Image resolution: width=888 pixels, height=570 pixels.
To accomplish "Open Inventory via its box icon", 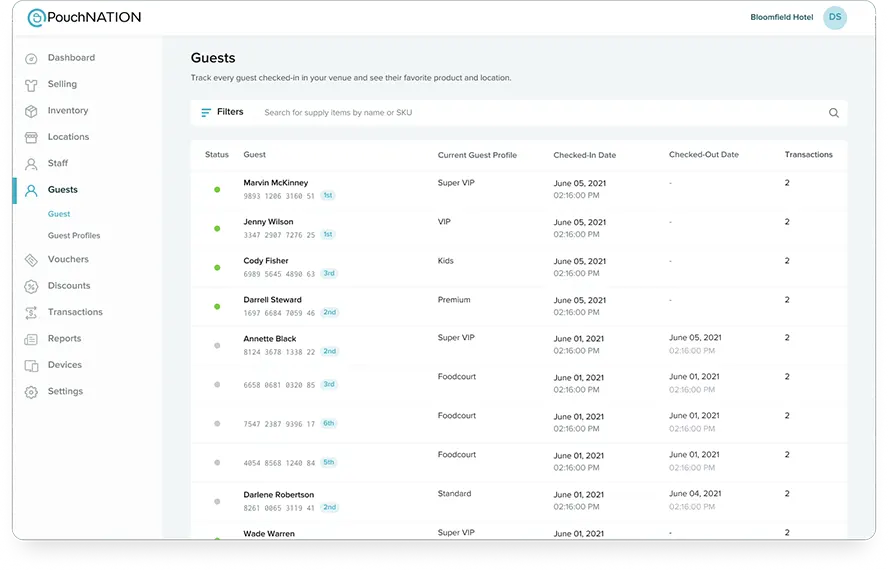I will point(31,111).
